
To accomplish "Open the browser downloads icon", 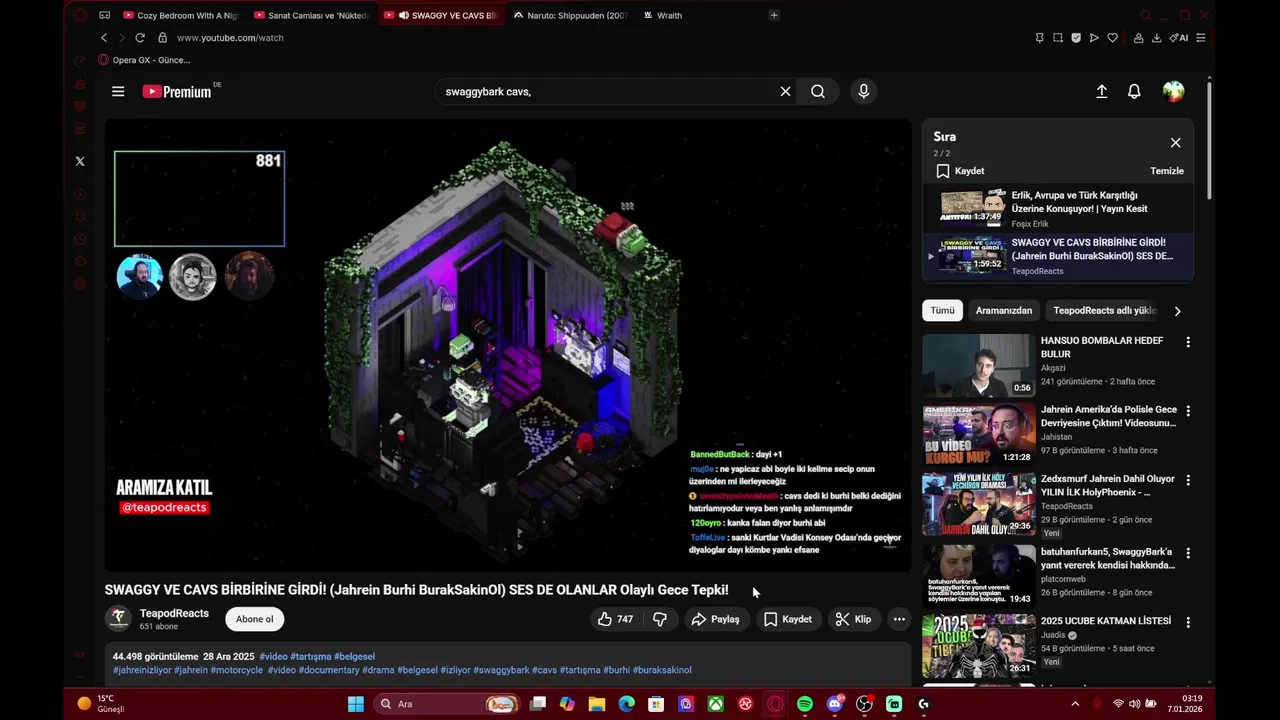I will tap(1157, 38).
